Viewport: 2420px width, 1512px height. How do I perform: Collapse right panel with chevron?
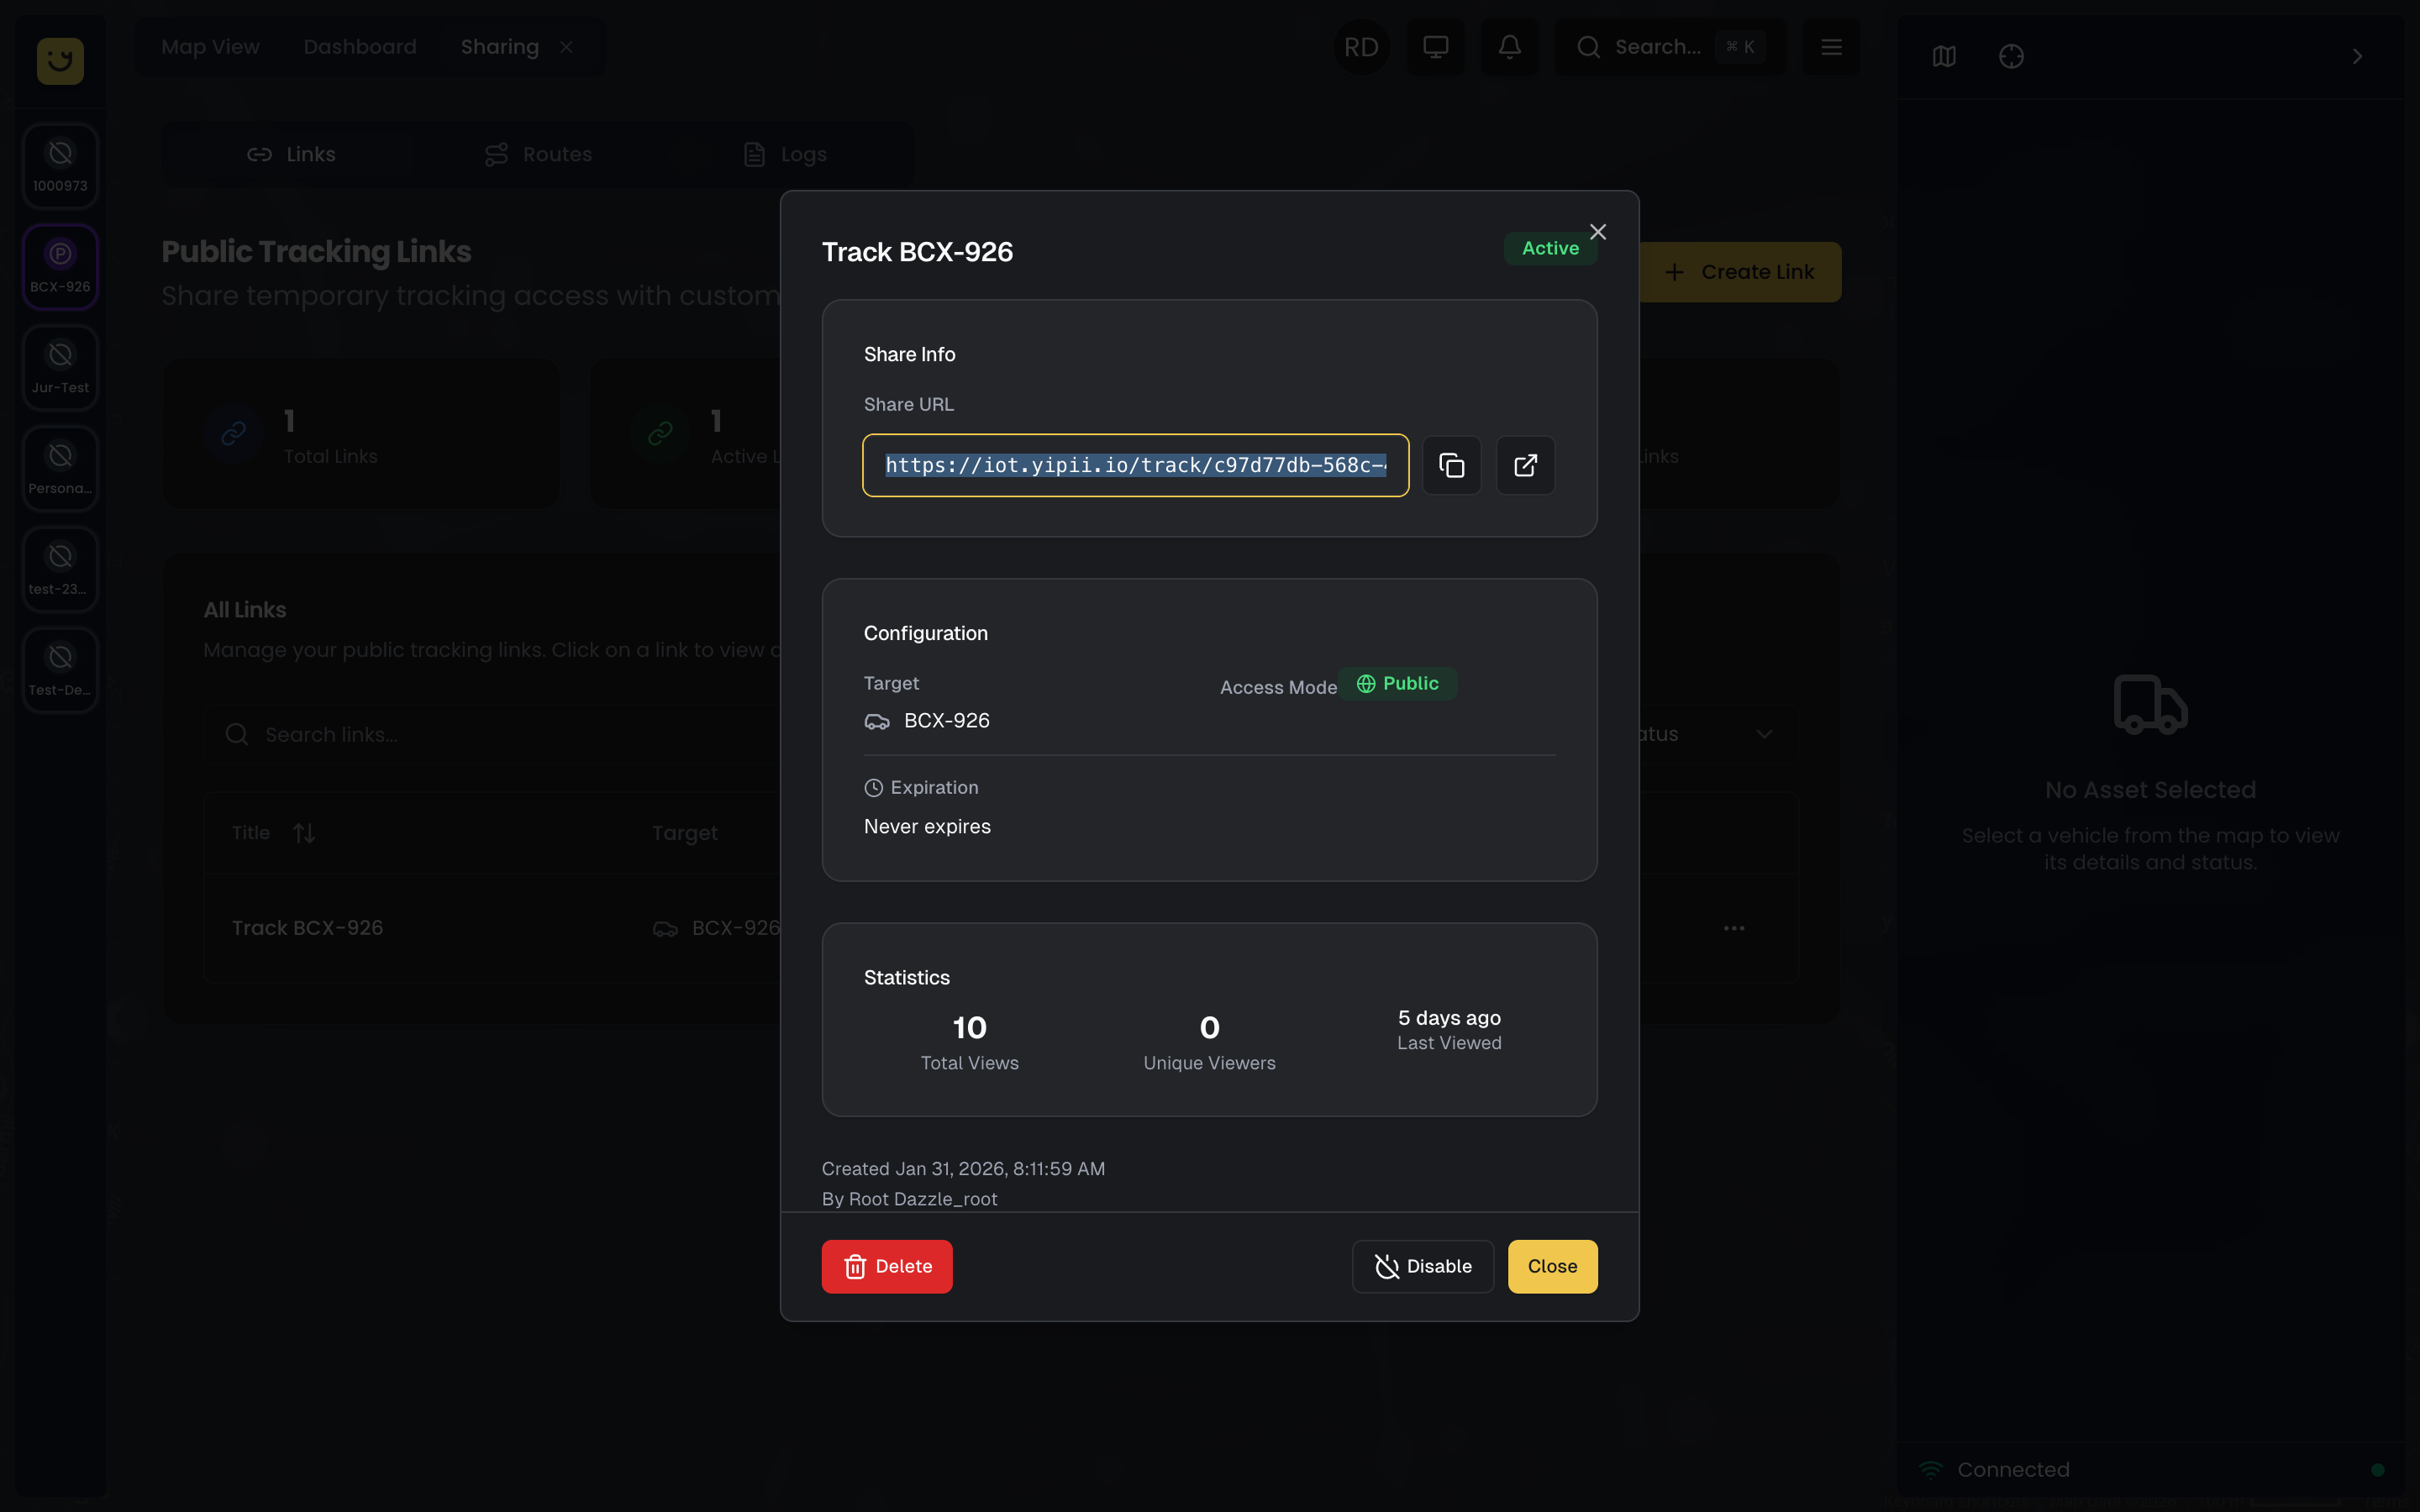[2357, 56]
